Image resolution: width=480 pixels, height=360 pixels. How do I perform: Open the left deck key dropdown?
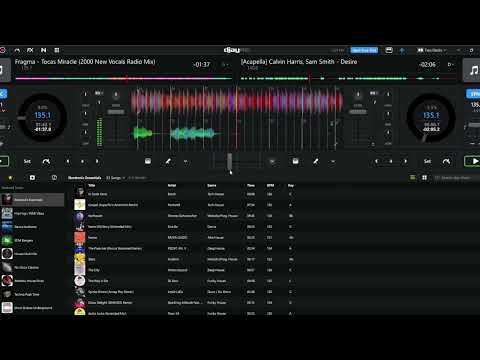pos(225,64)
